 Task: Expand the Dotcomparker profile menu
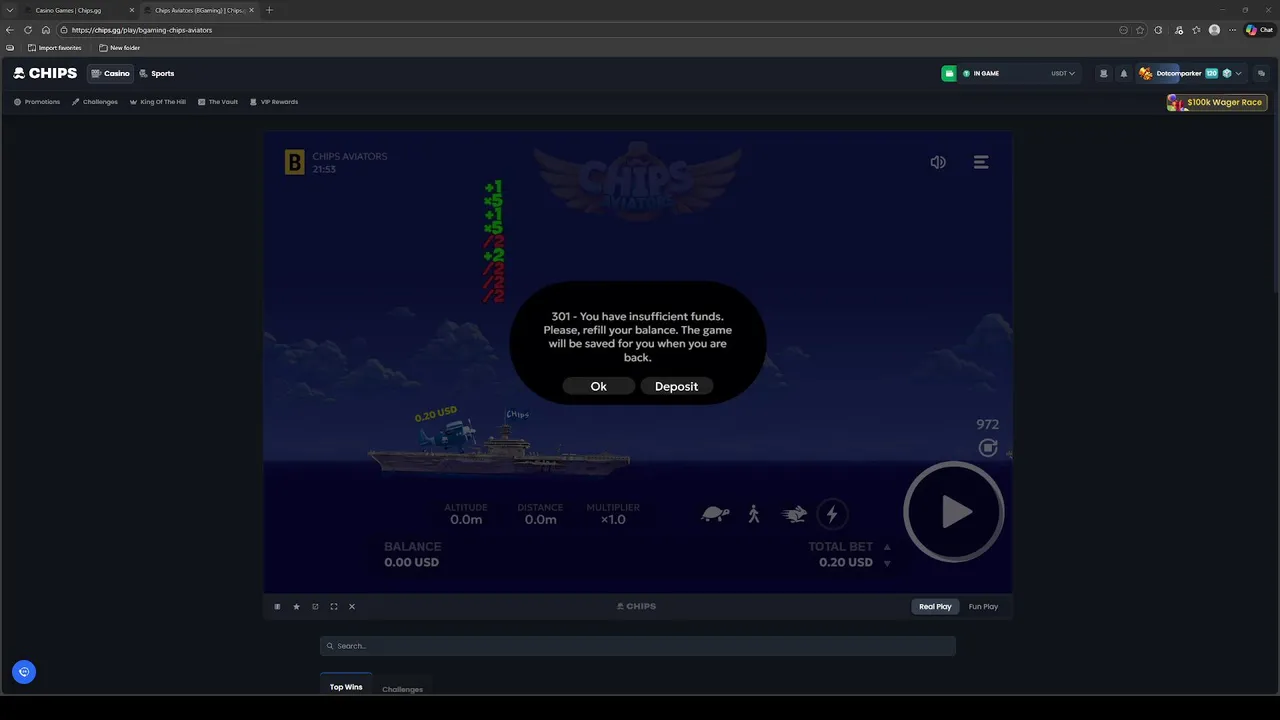tap(1190, 73)
